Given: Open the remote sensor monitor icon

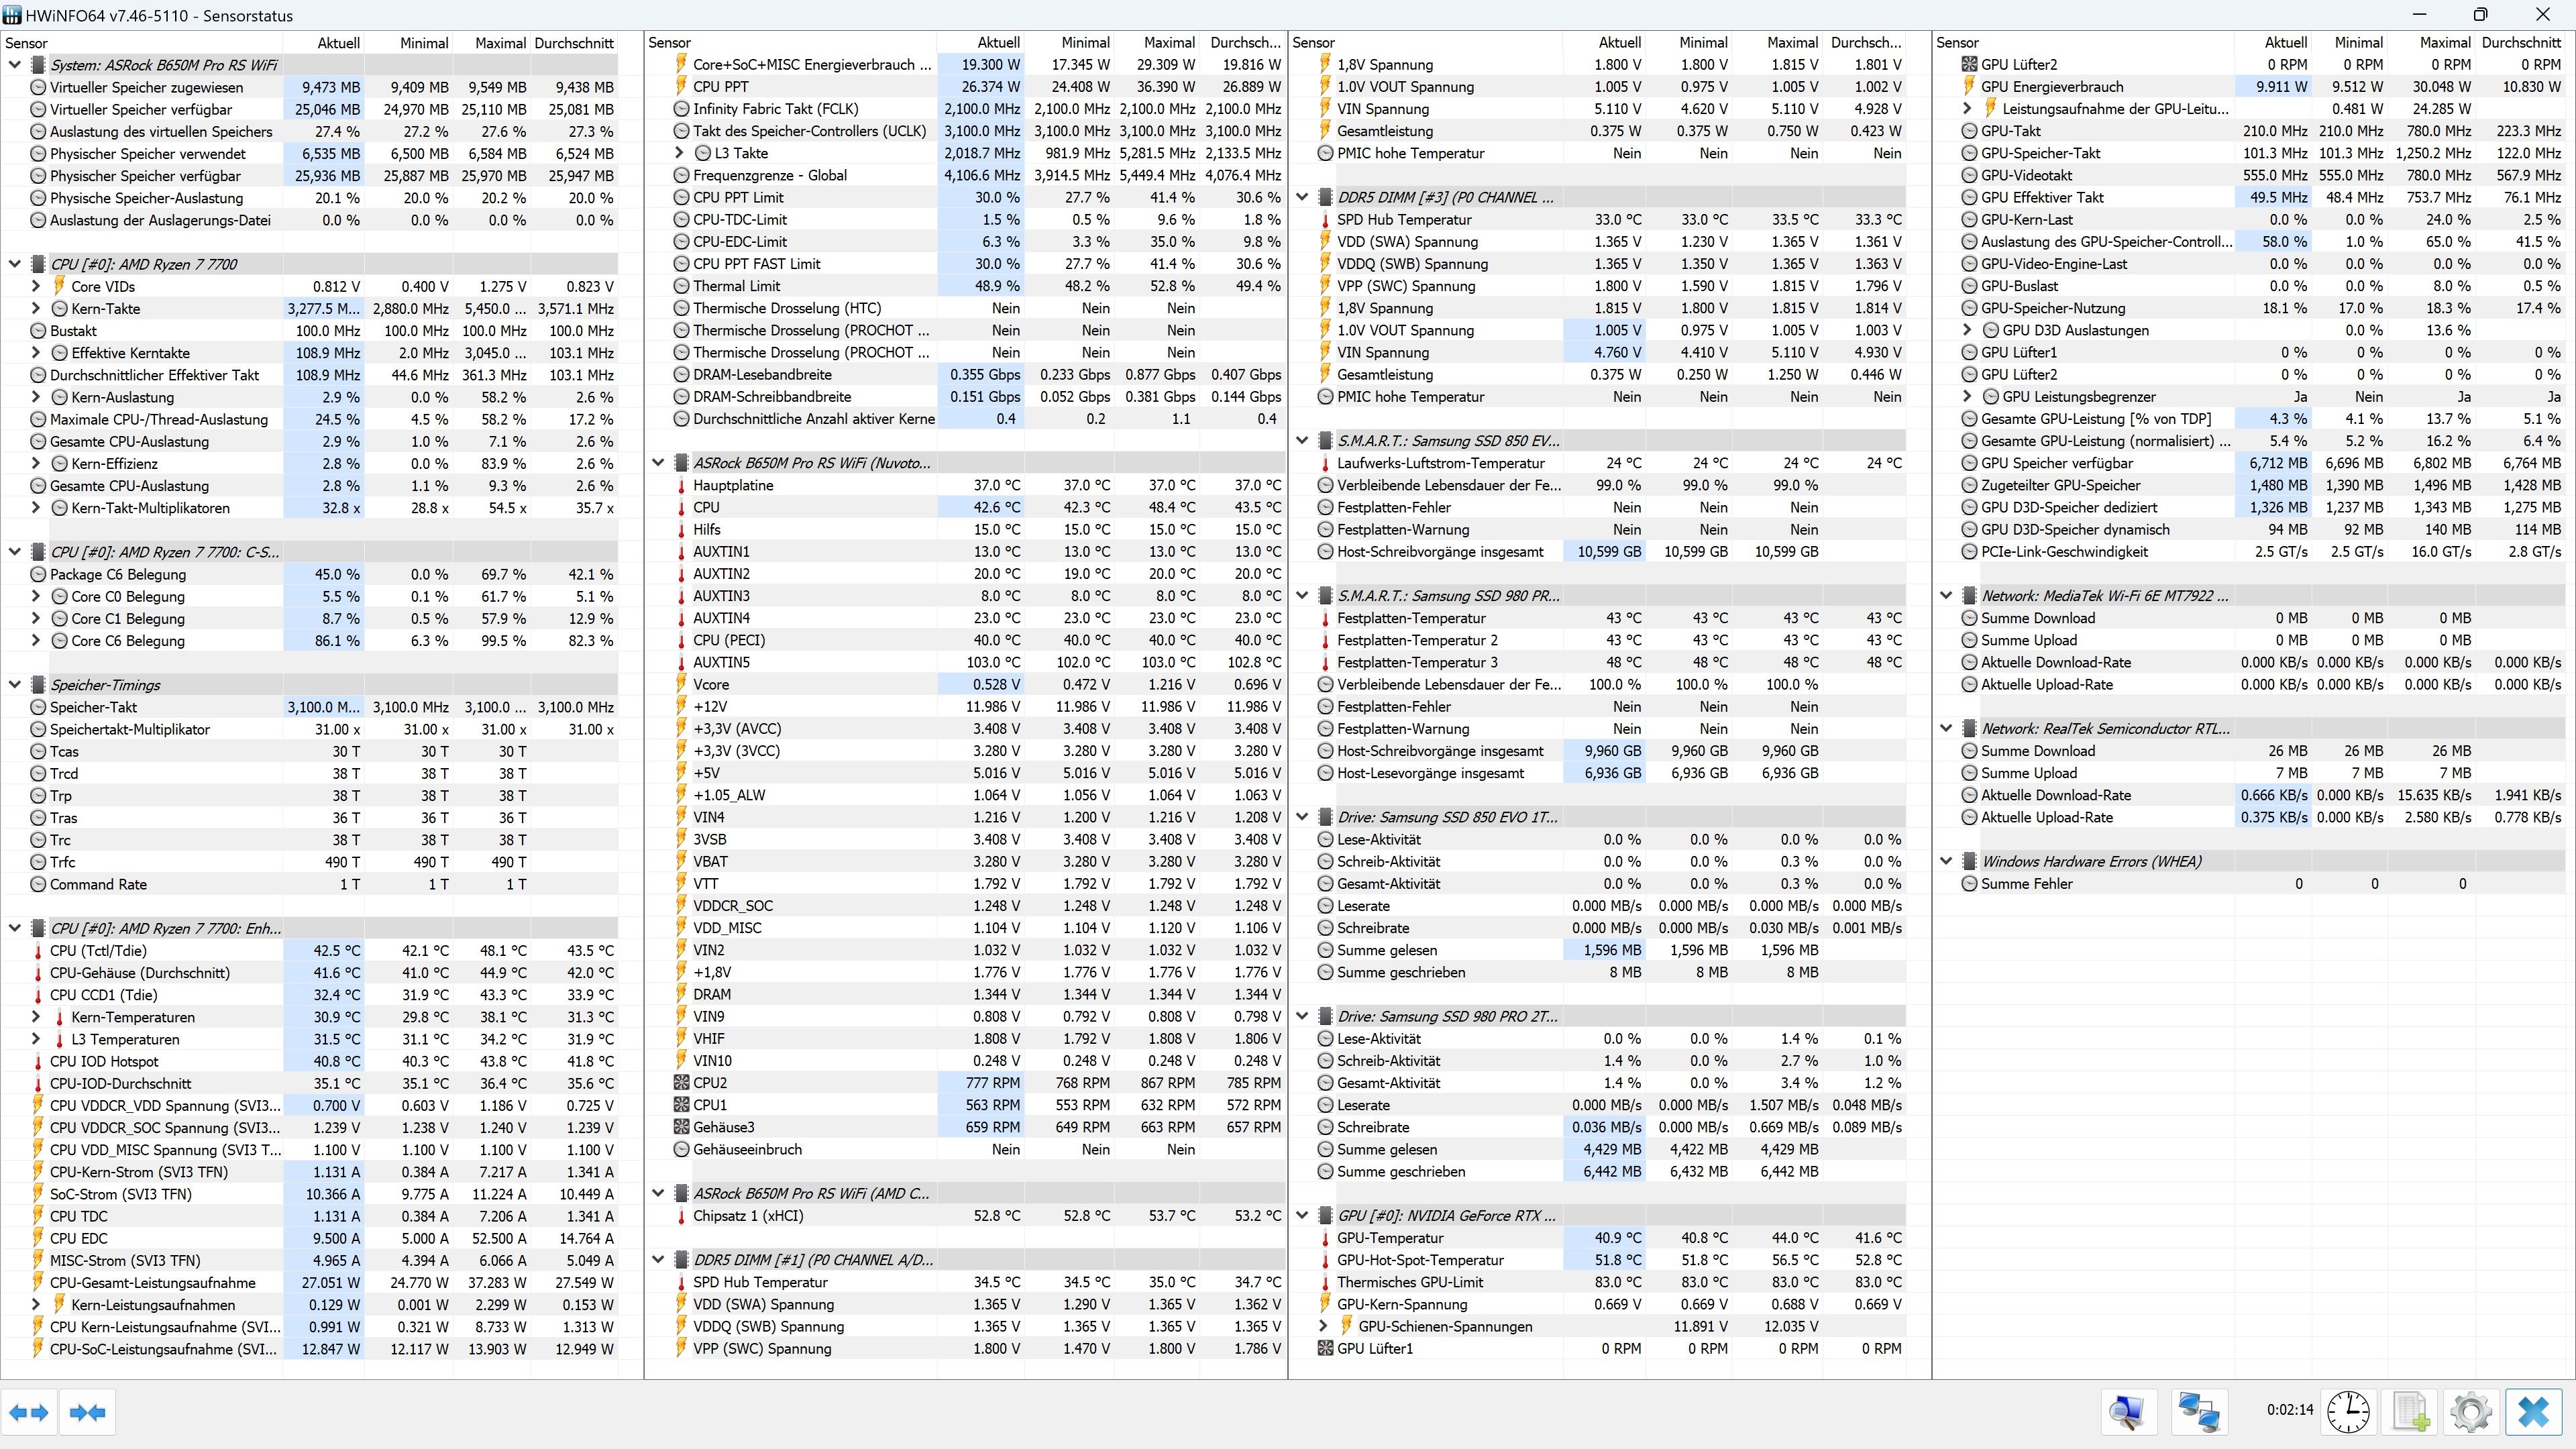Looking at the screenshot, I should click(x=2128, y=1412).
